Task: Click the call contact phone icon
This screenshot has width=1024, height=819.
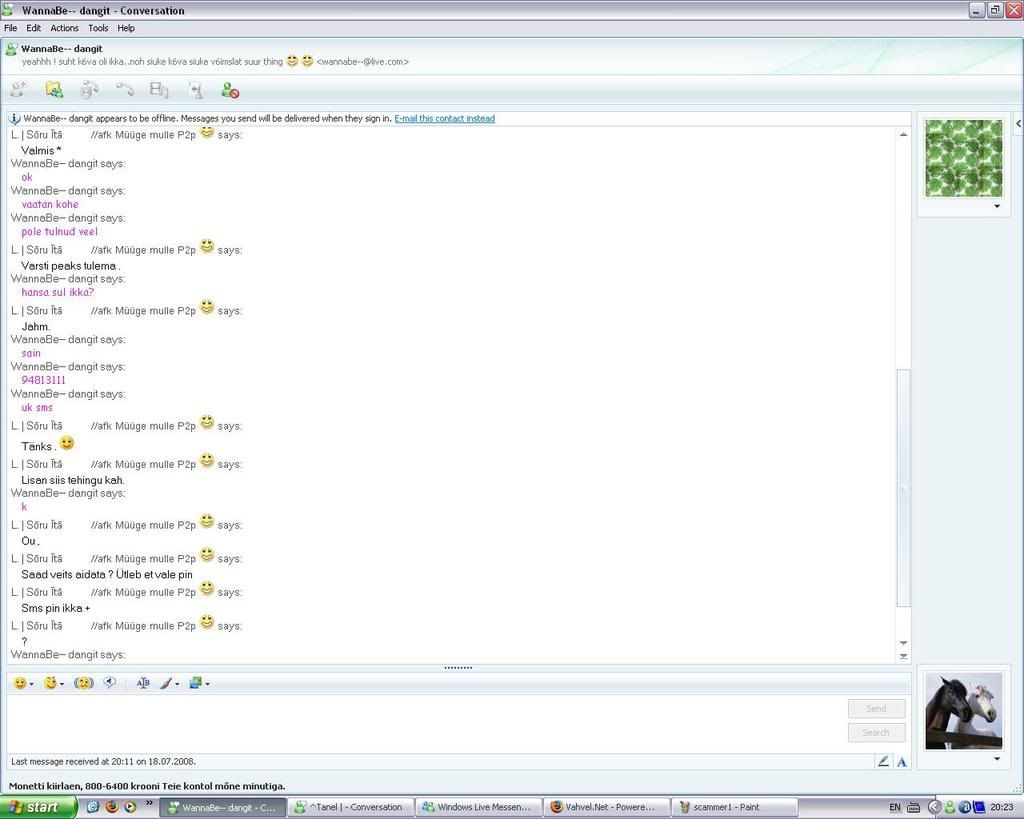Action: [x=125, y=90]
